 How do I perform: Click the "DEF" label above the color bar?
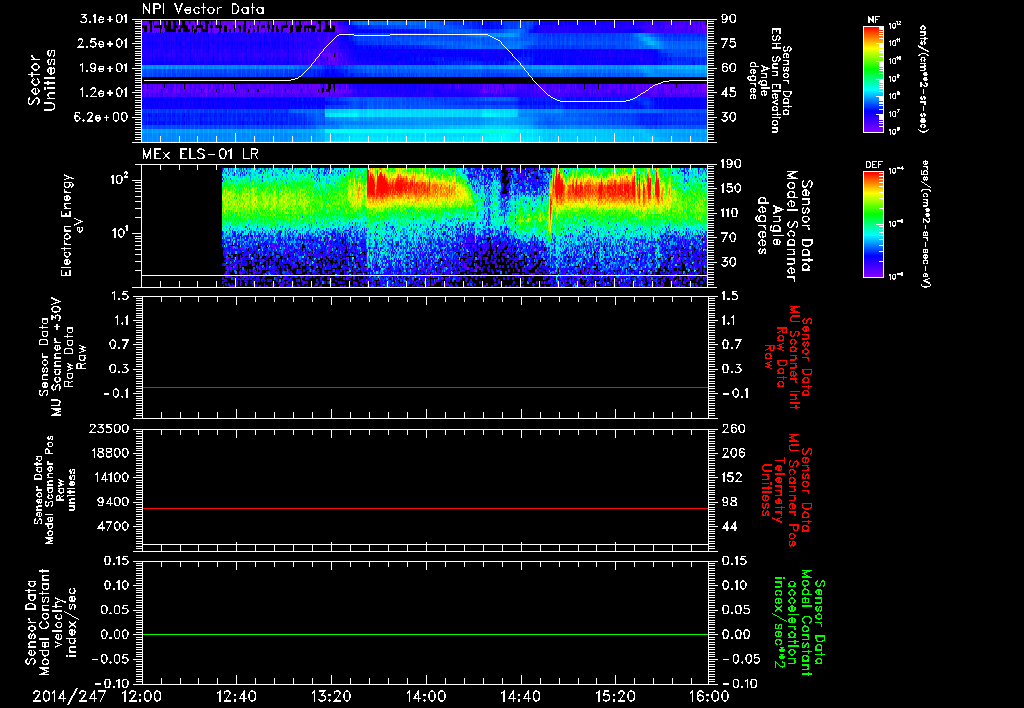point(873,165)
